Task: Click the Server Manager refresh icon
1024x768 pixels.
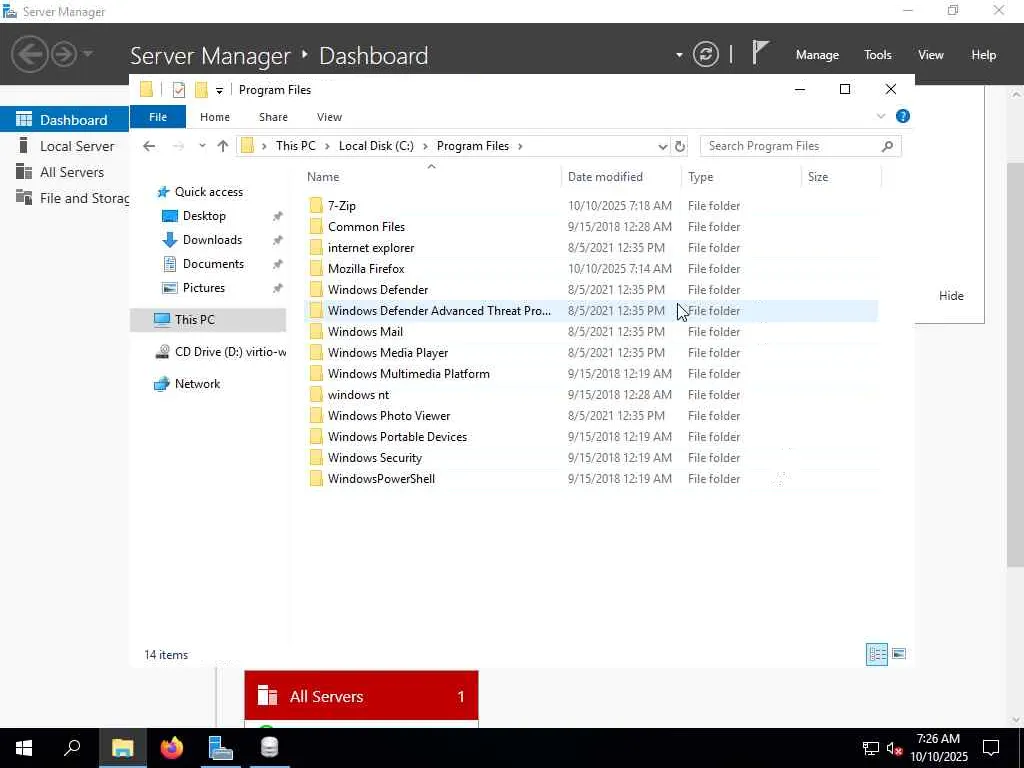Action: point(705,54)
